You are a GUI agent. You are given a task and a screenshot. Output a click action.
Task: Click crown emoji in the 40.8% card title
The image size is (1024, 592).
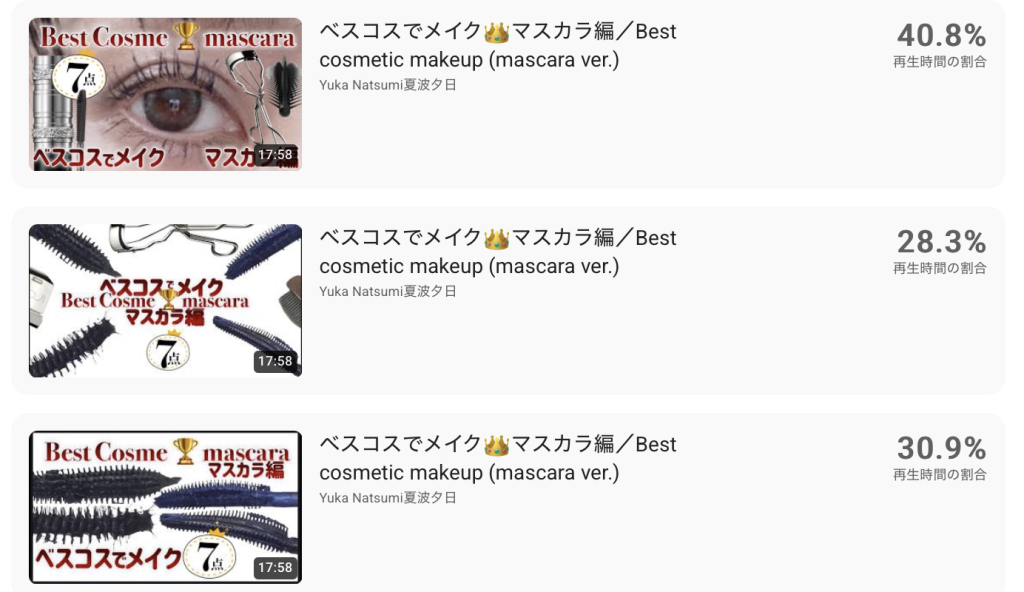(x=496, y=32)
